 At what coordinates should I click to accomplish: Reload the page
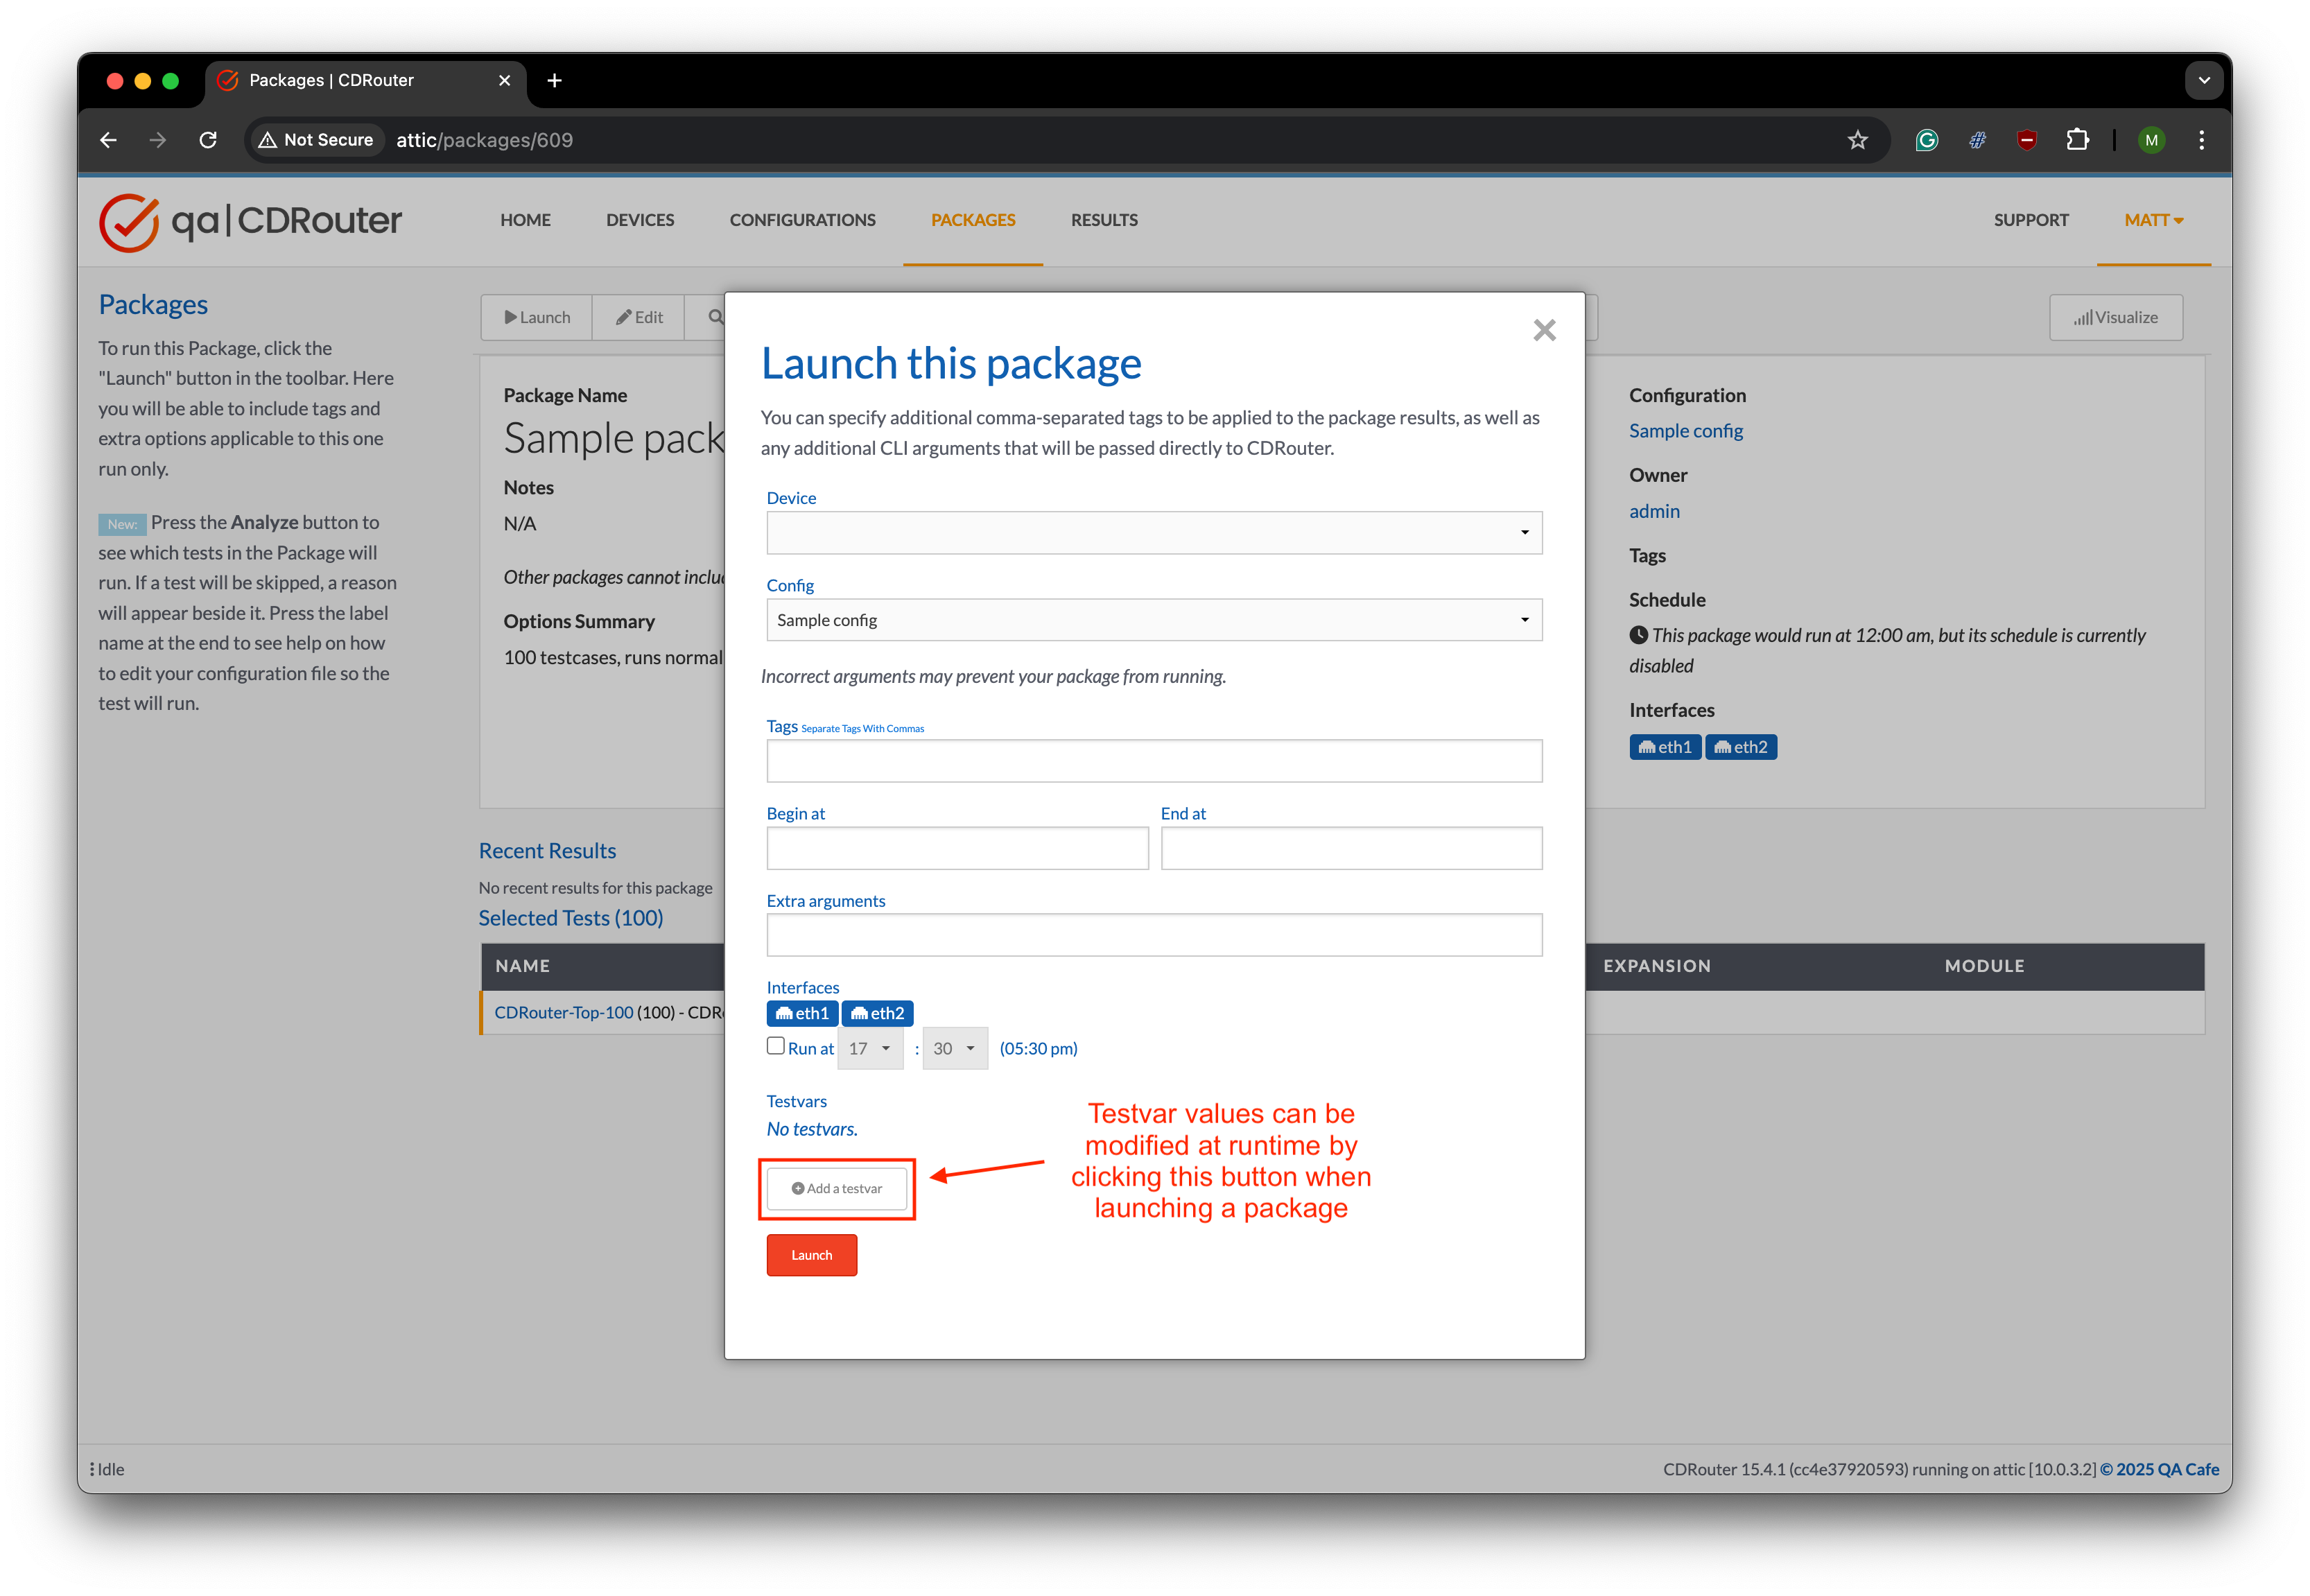coord(208,140)
